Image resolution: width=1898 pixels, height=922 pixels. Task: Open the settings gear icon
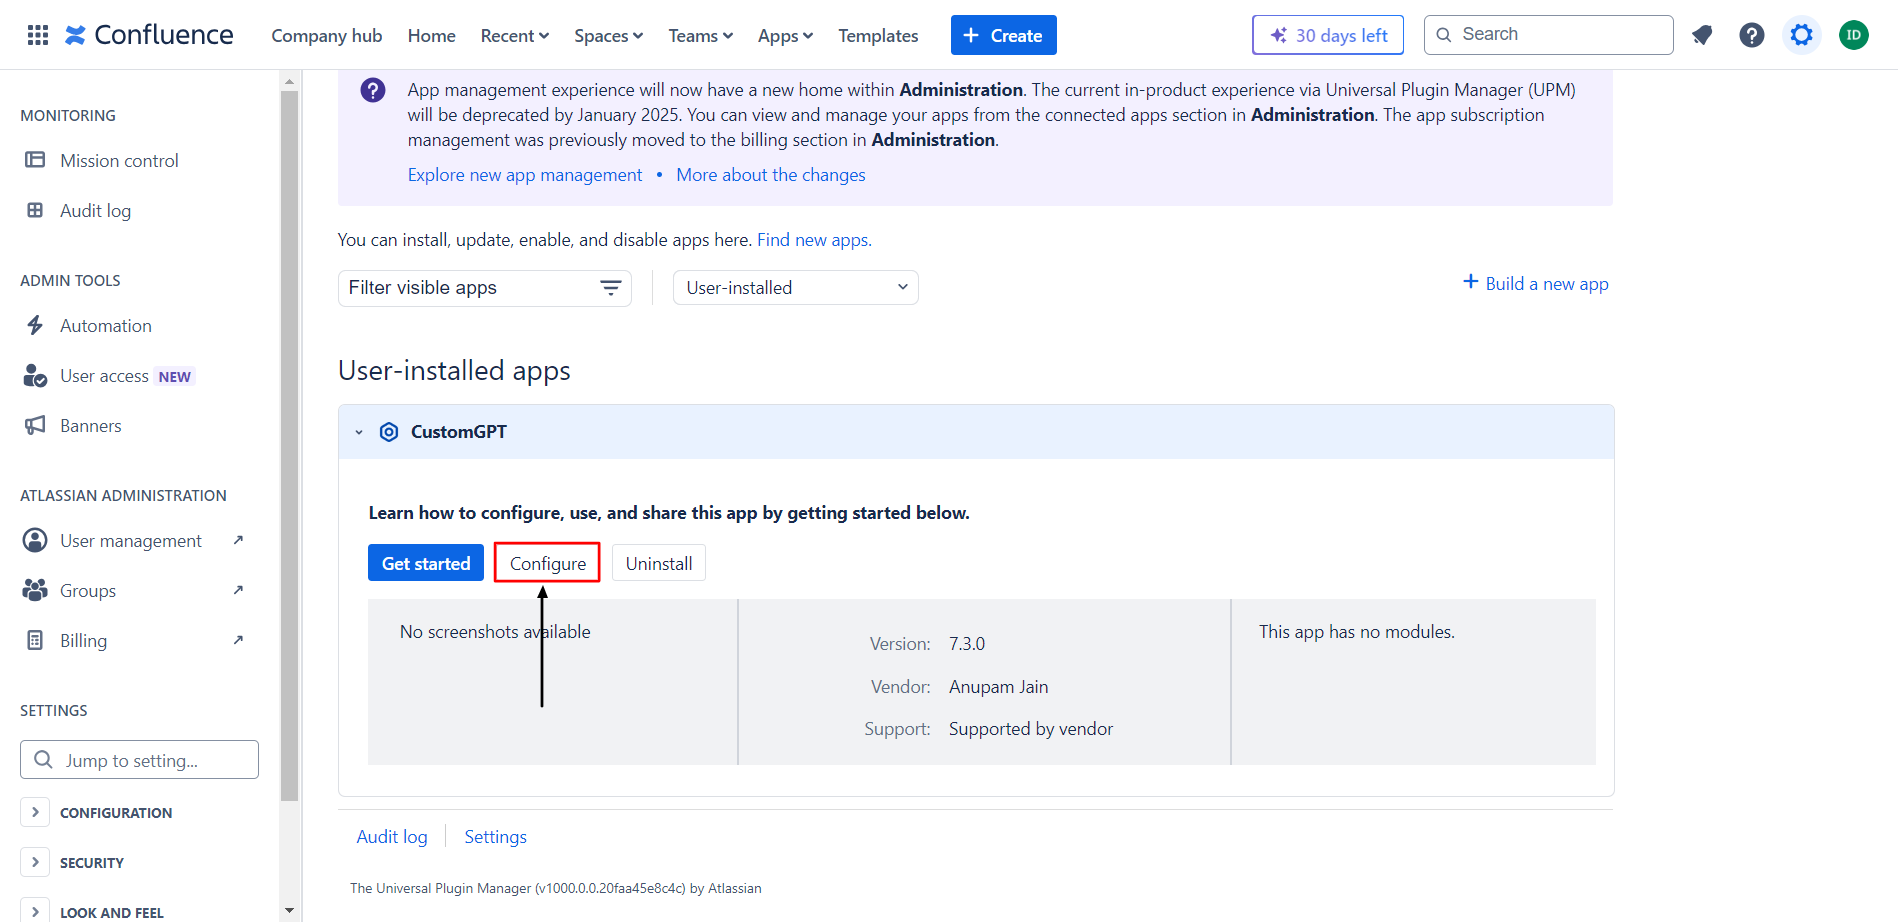[1802, 35]
